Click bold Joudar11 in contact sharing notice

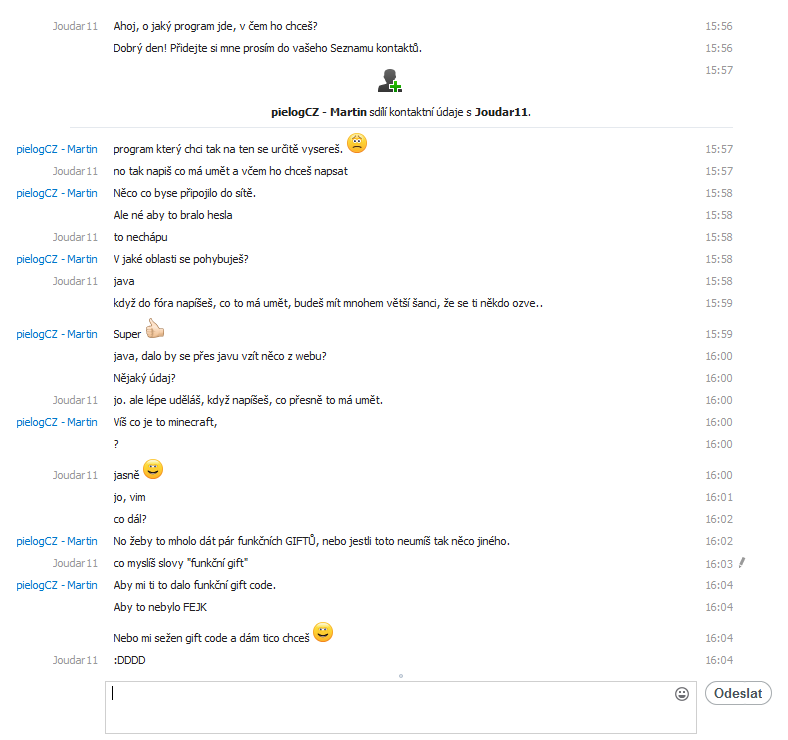click(x=500, y=111)
